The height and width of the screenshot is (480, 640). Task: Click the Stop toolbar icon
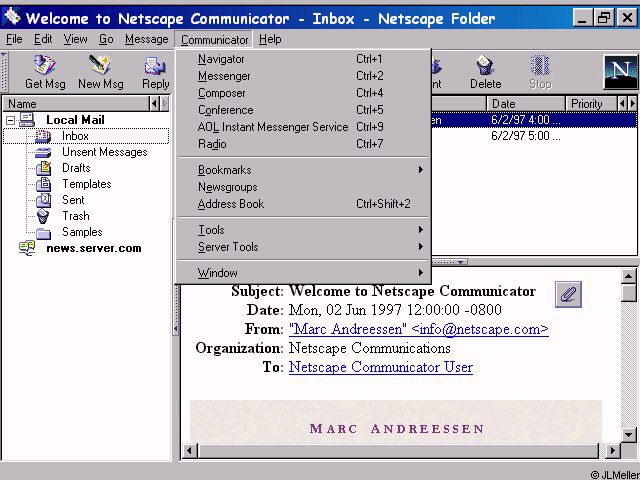click(x=540, y=65)
